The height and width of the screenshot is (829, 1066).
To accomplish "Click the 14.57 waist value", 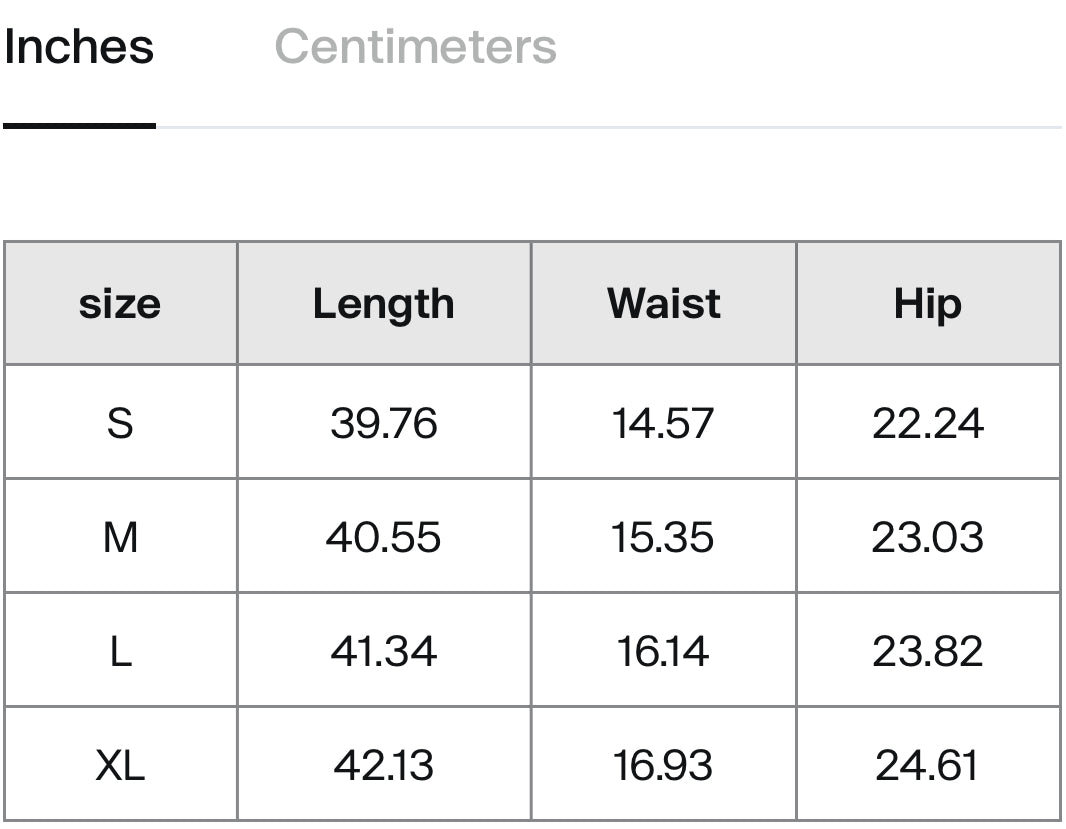I will pyautogui.click(x=663, y=423).
